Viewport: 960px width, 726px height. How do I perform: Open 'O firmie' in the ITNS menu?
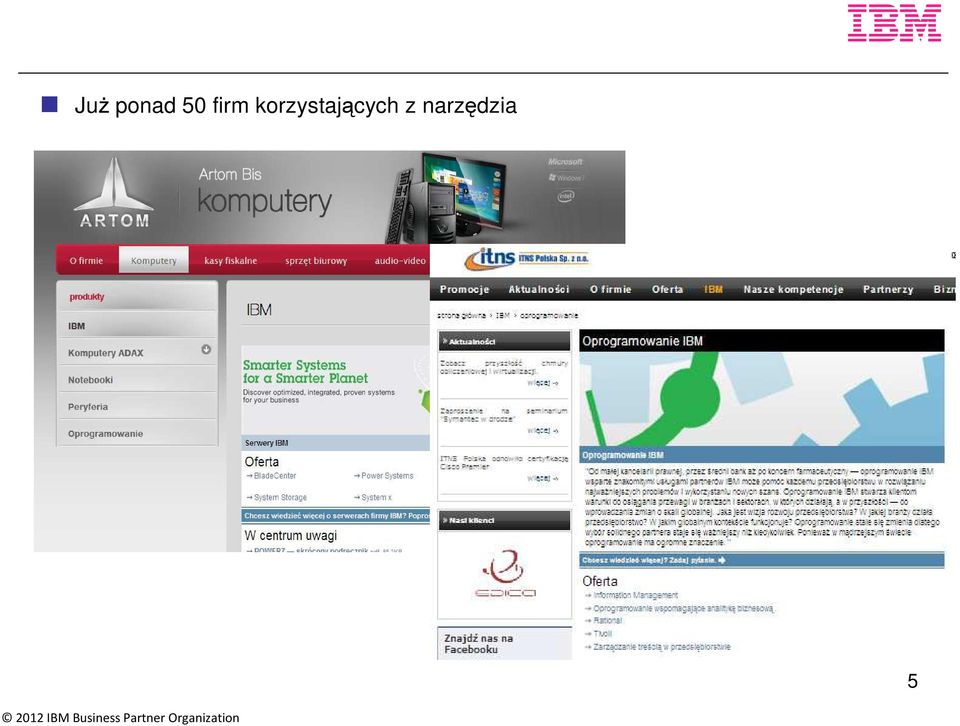tap(610, 290)
